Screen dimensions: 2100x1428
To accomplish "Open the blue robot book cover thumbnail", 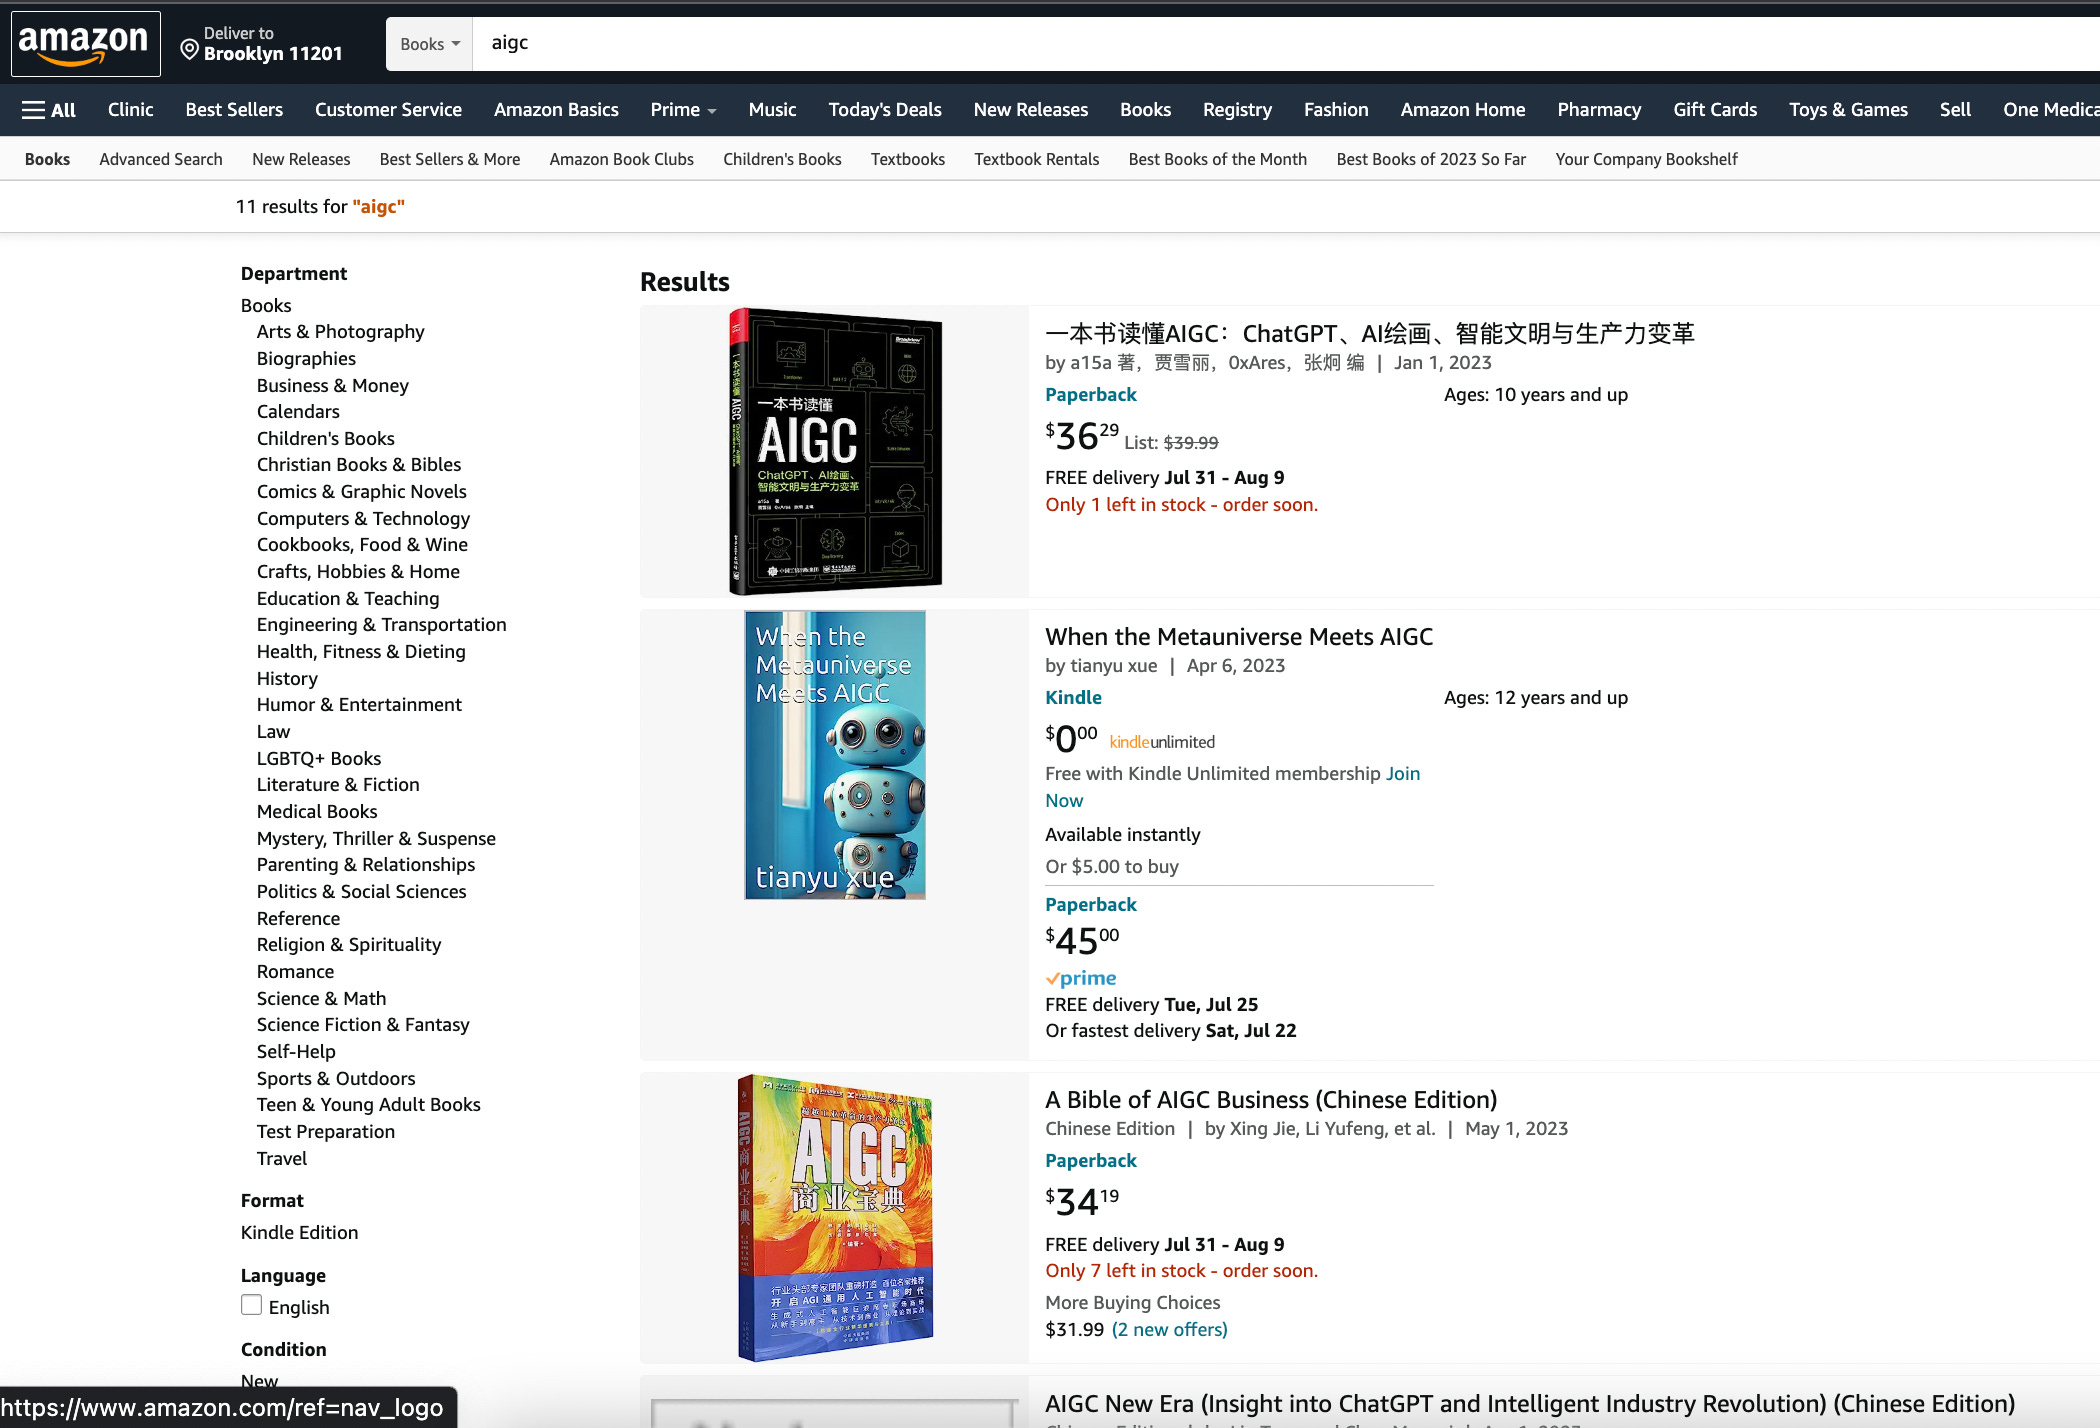I will click(835, 755).
